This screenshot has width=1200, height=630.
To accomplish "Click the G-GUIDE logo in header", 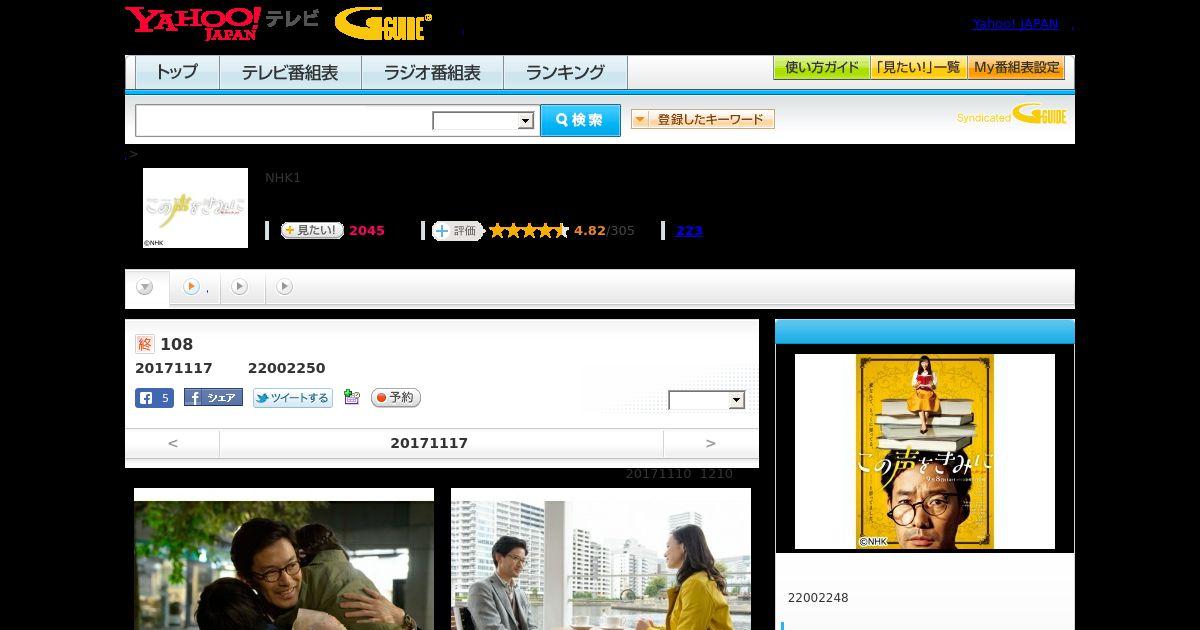I will coord(383,24).
